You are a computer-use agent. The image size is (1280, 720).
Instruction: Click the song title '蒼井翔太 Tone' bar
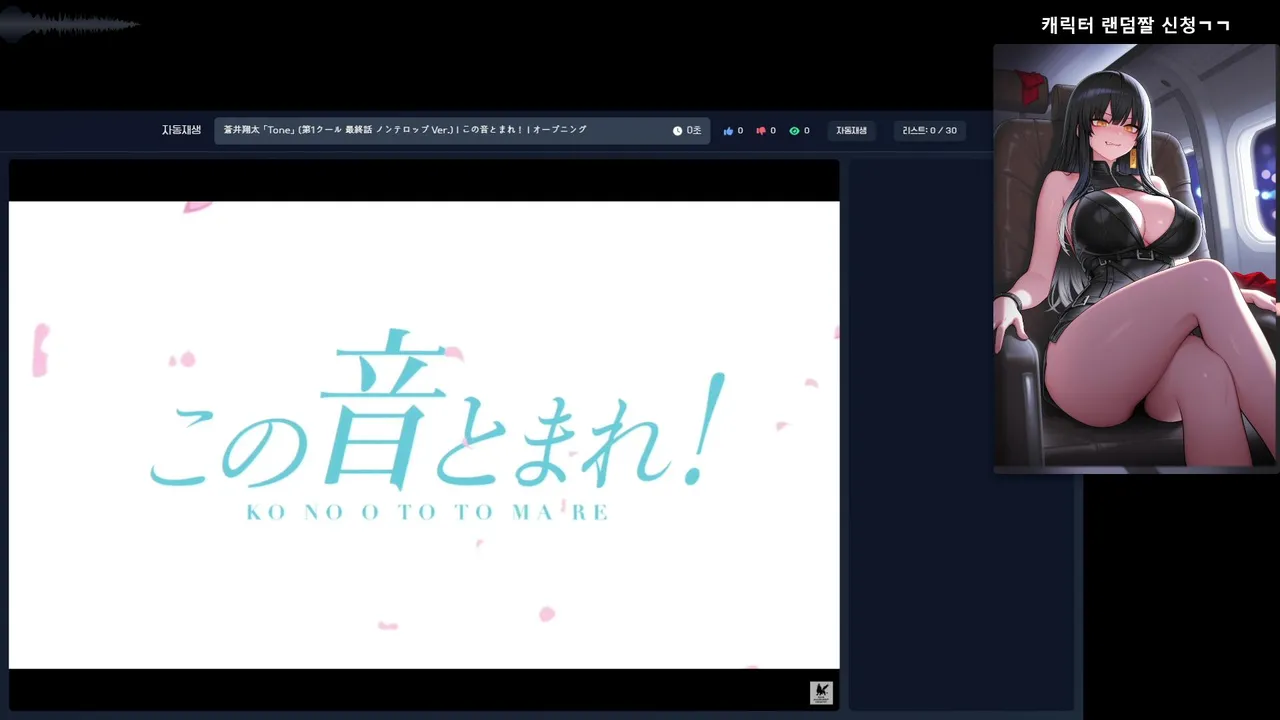(x=462, y=131)
